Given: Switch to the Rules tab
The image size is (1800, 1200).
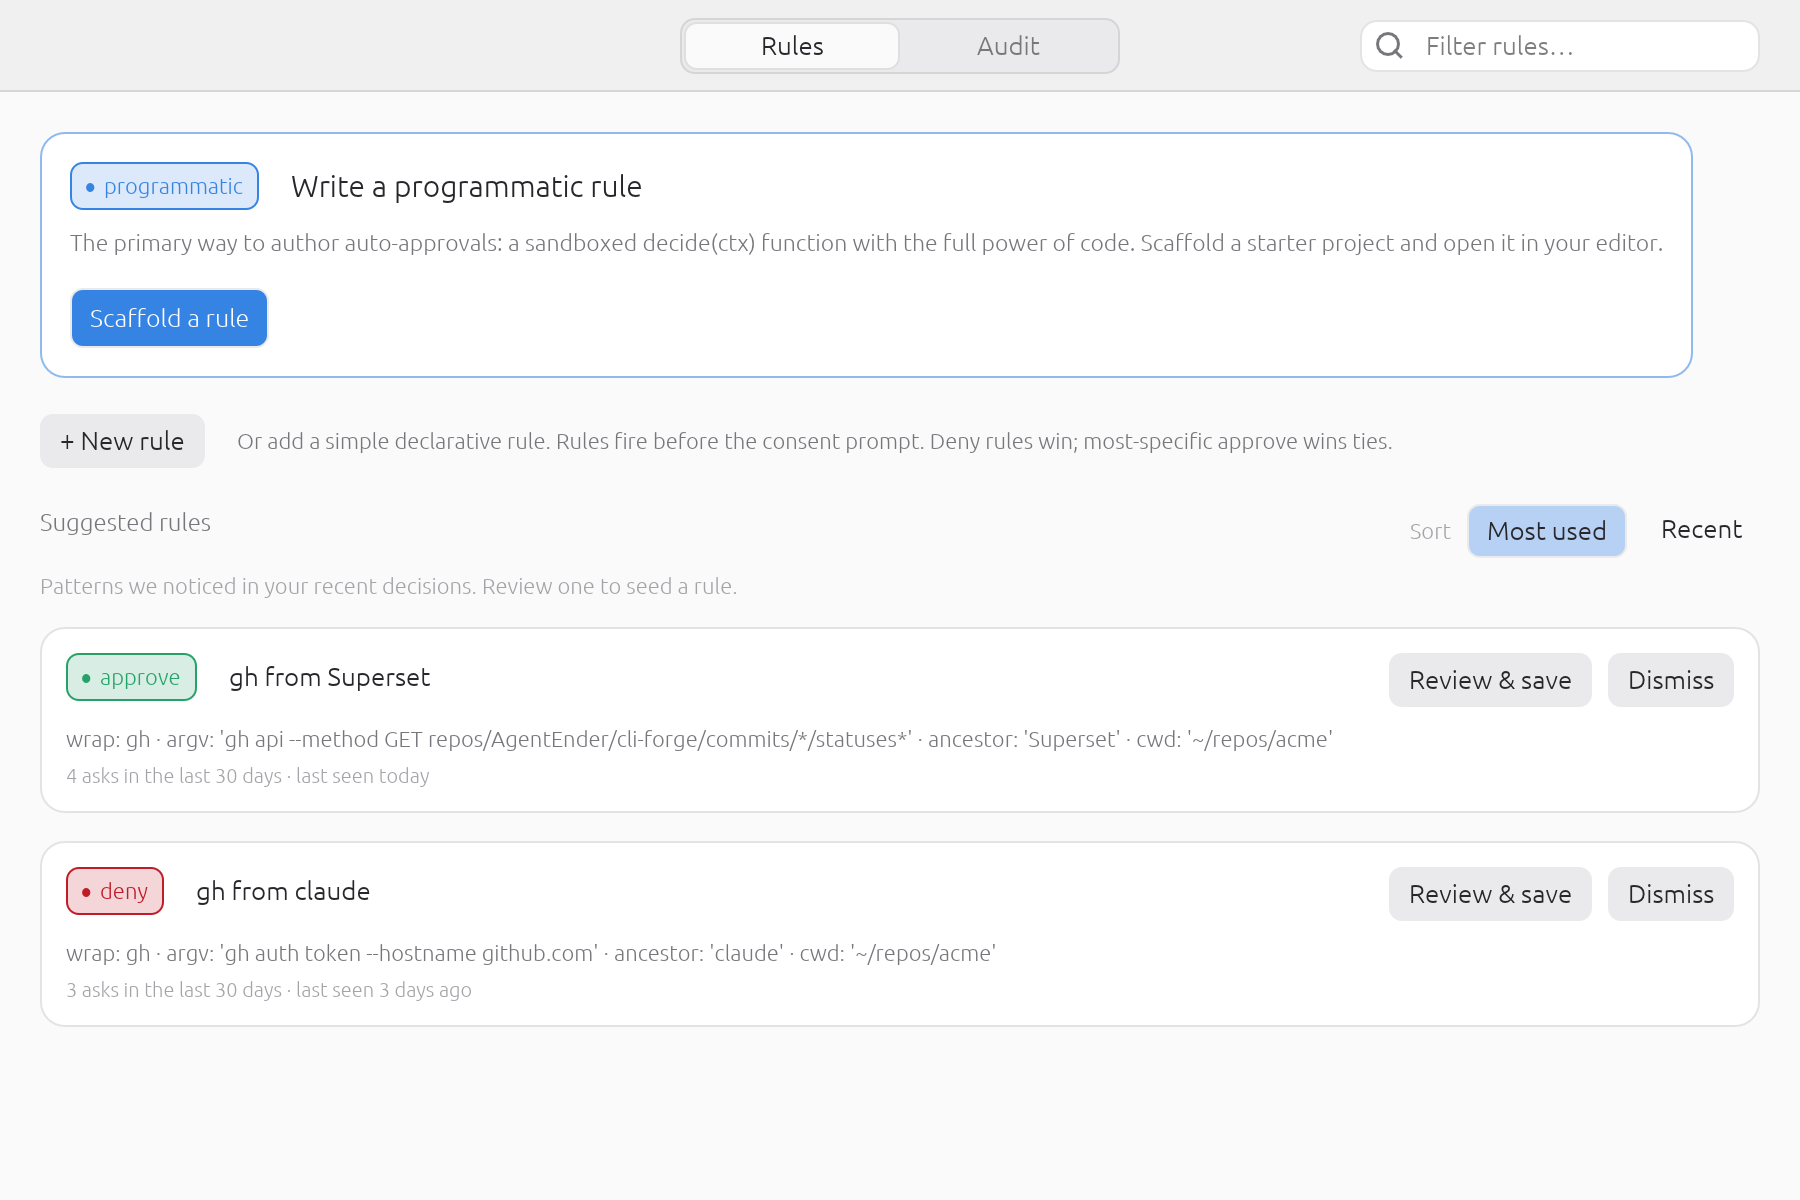Looking at the screenshot, I should [x=792, y=46].
